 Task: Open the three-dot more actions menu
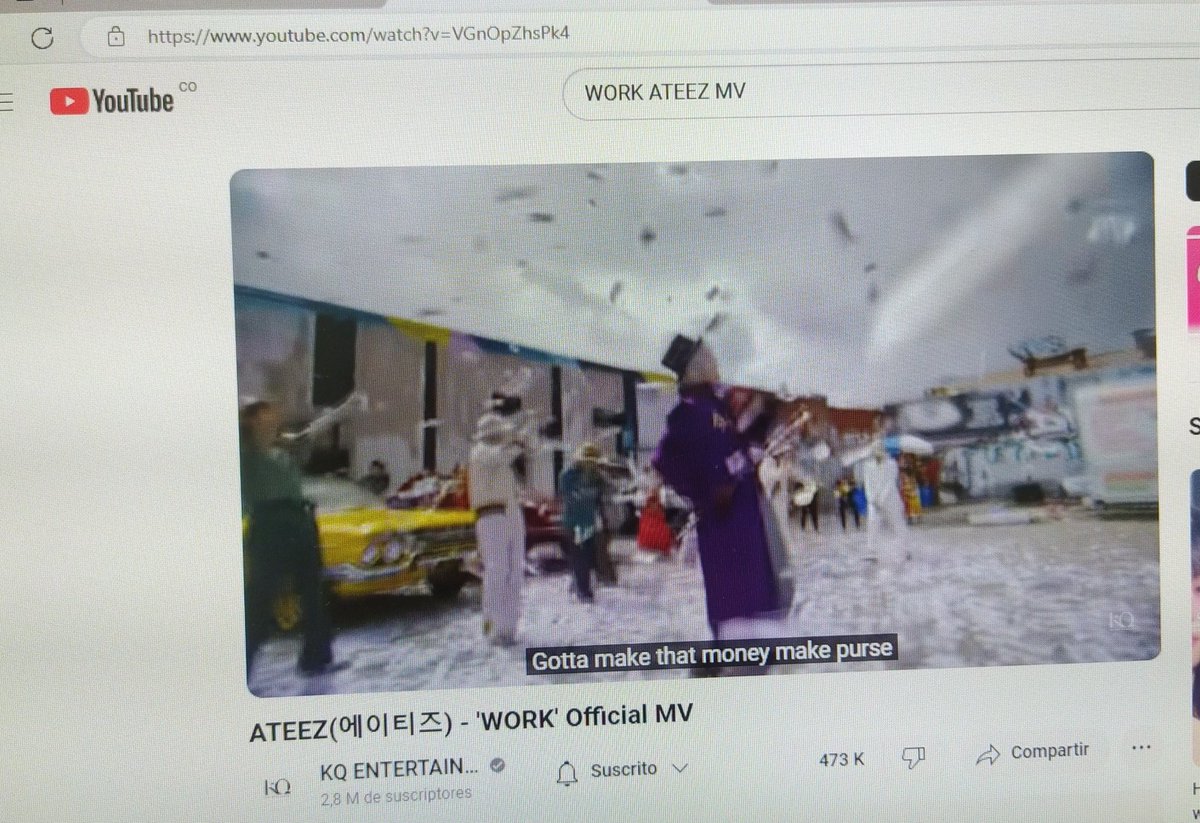coord(1140,747)
